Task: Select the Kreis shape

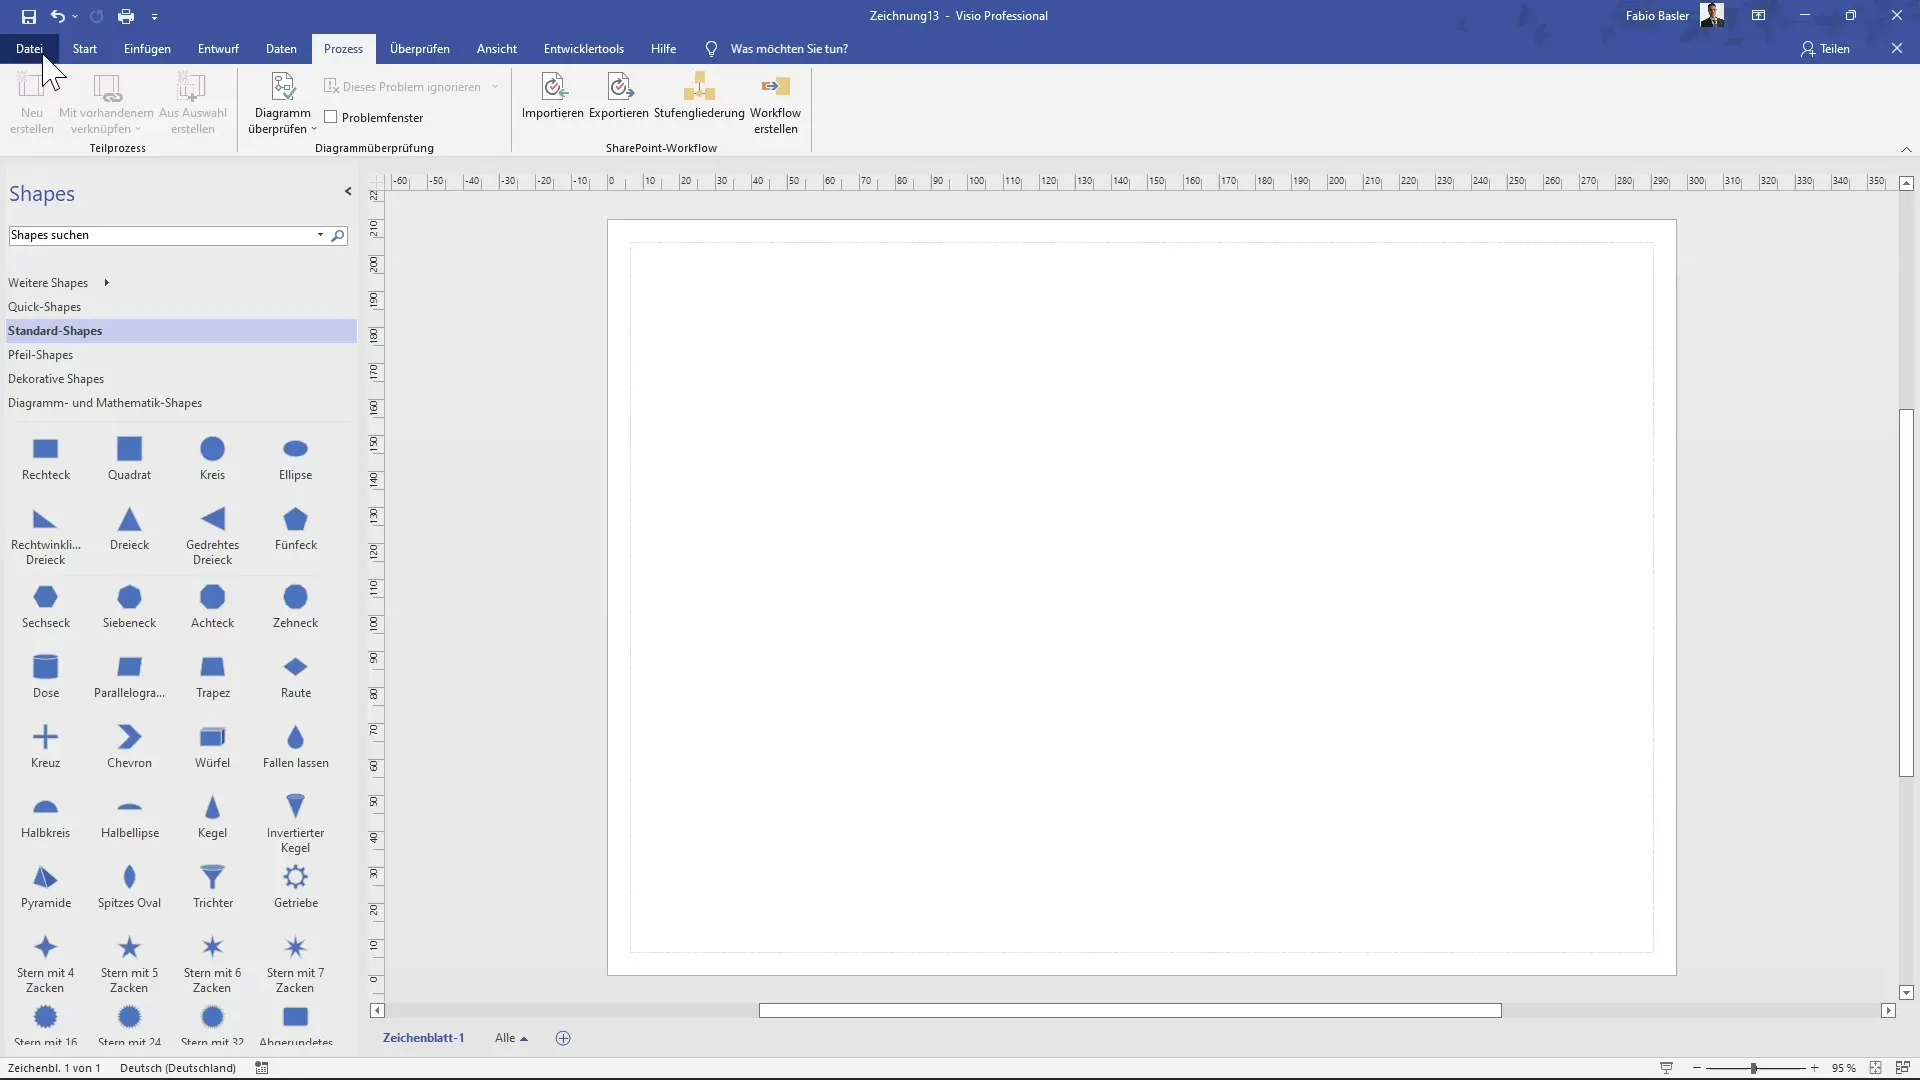Action: coord(213,459)
